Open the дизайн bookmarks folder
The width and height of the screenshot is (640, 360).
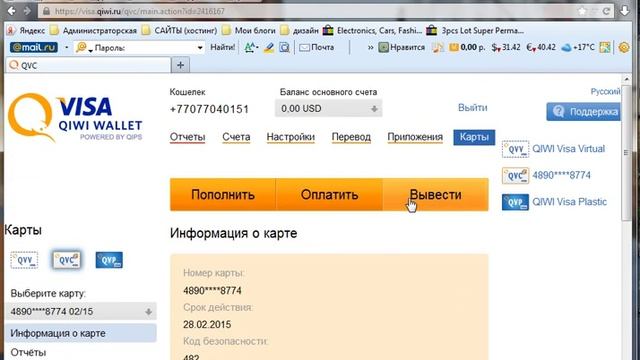click(300, 31)
